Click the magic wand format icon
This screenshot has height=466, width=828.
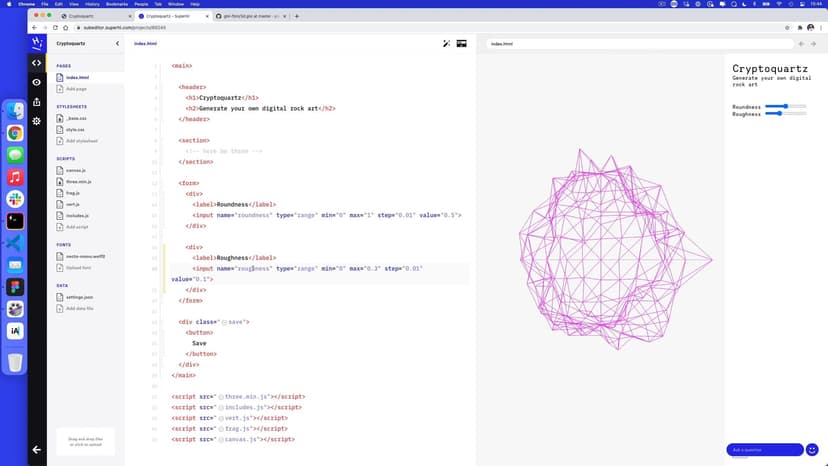[x=447, y=44]
